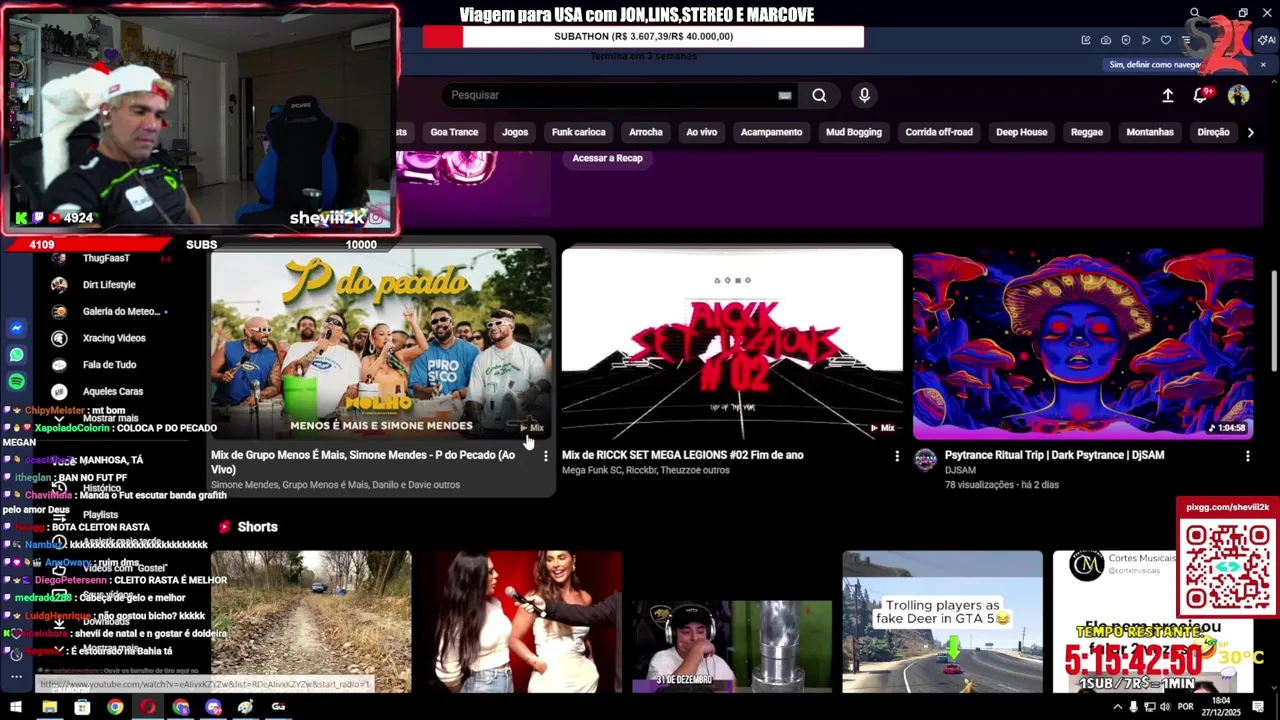Viewport: 1280px width, 720px height.
Task: Open the Paint taskbar icon
Action: coord(245,707)
